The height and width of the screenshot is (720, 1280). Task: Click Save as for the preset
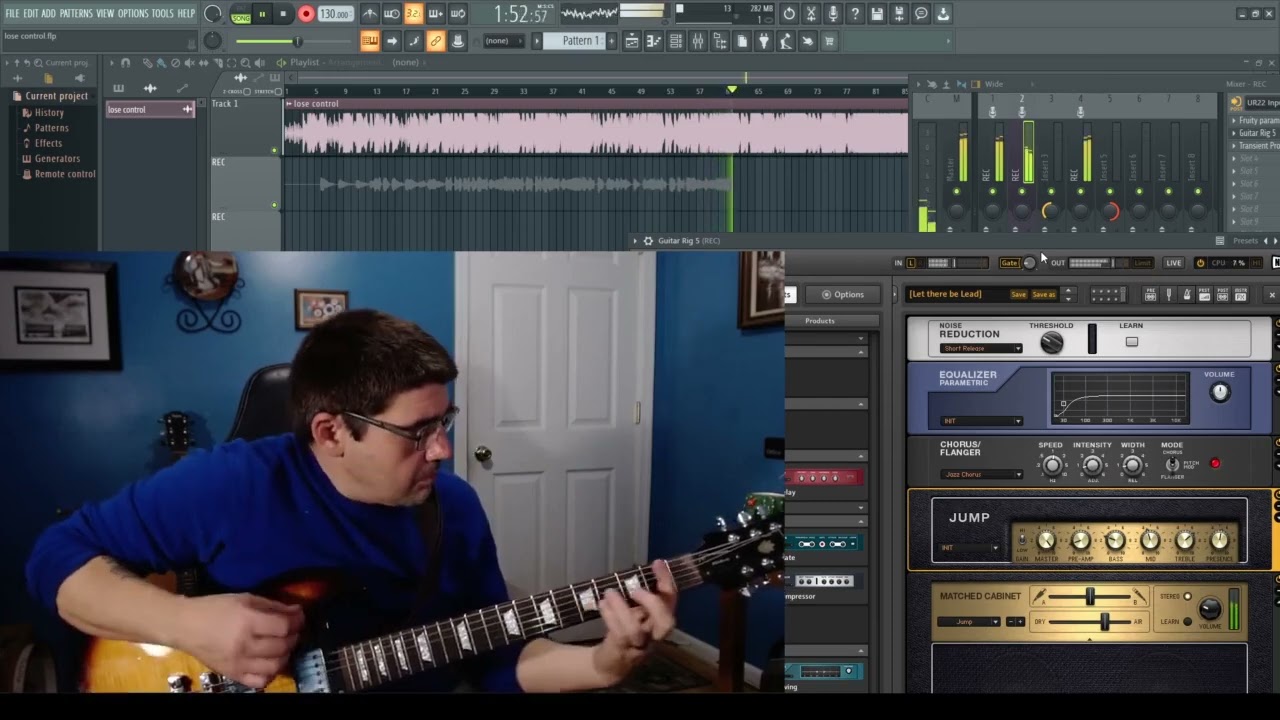pyautogui.click(x=1043, y=295)
